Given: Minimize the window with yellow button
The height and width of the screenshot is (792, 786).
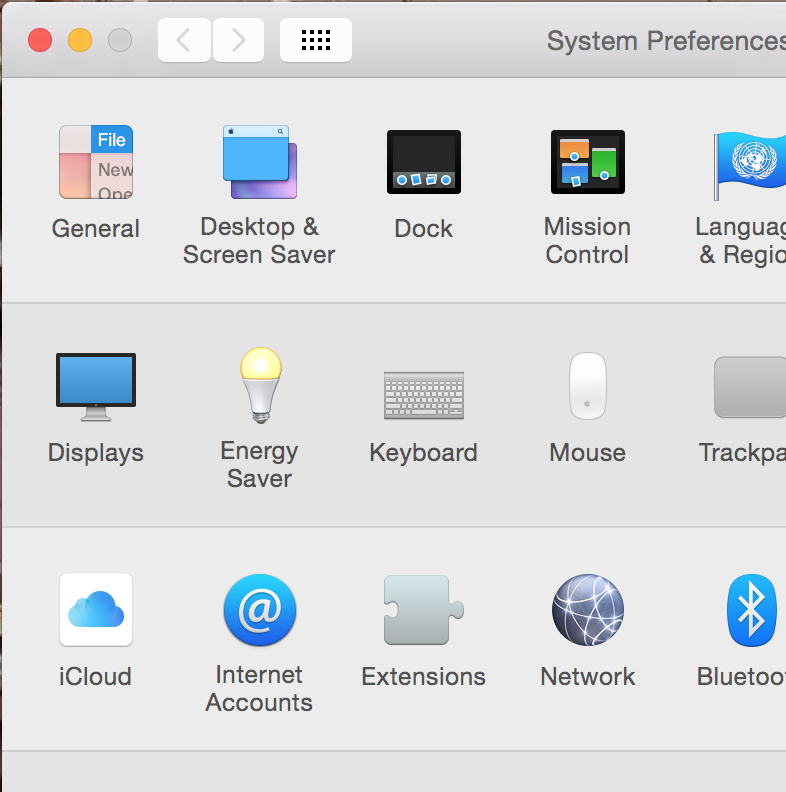Looking at the screenshot, I should tap(80, 40).
